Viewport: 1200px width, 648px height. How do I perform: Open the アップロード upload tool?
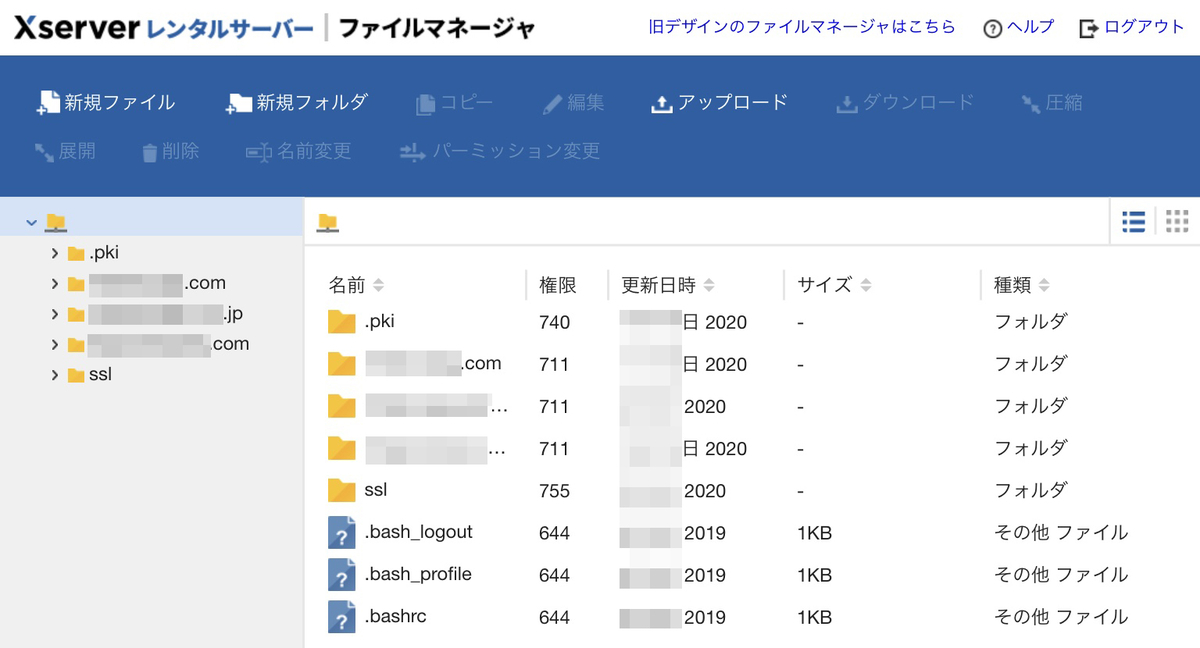click(719, 102)
